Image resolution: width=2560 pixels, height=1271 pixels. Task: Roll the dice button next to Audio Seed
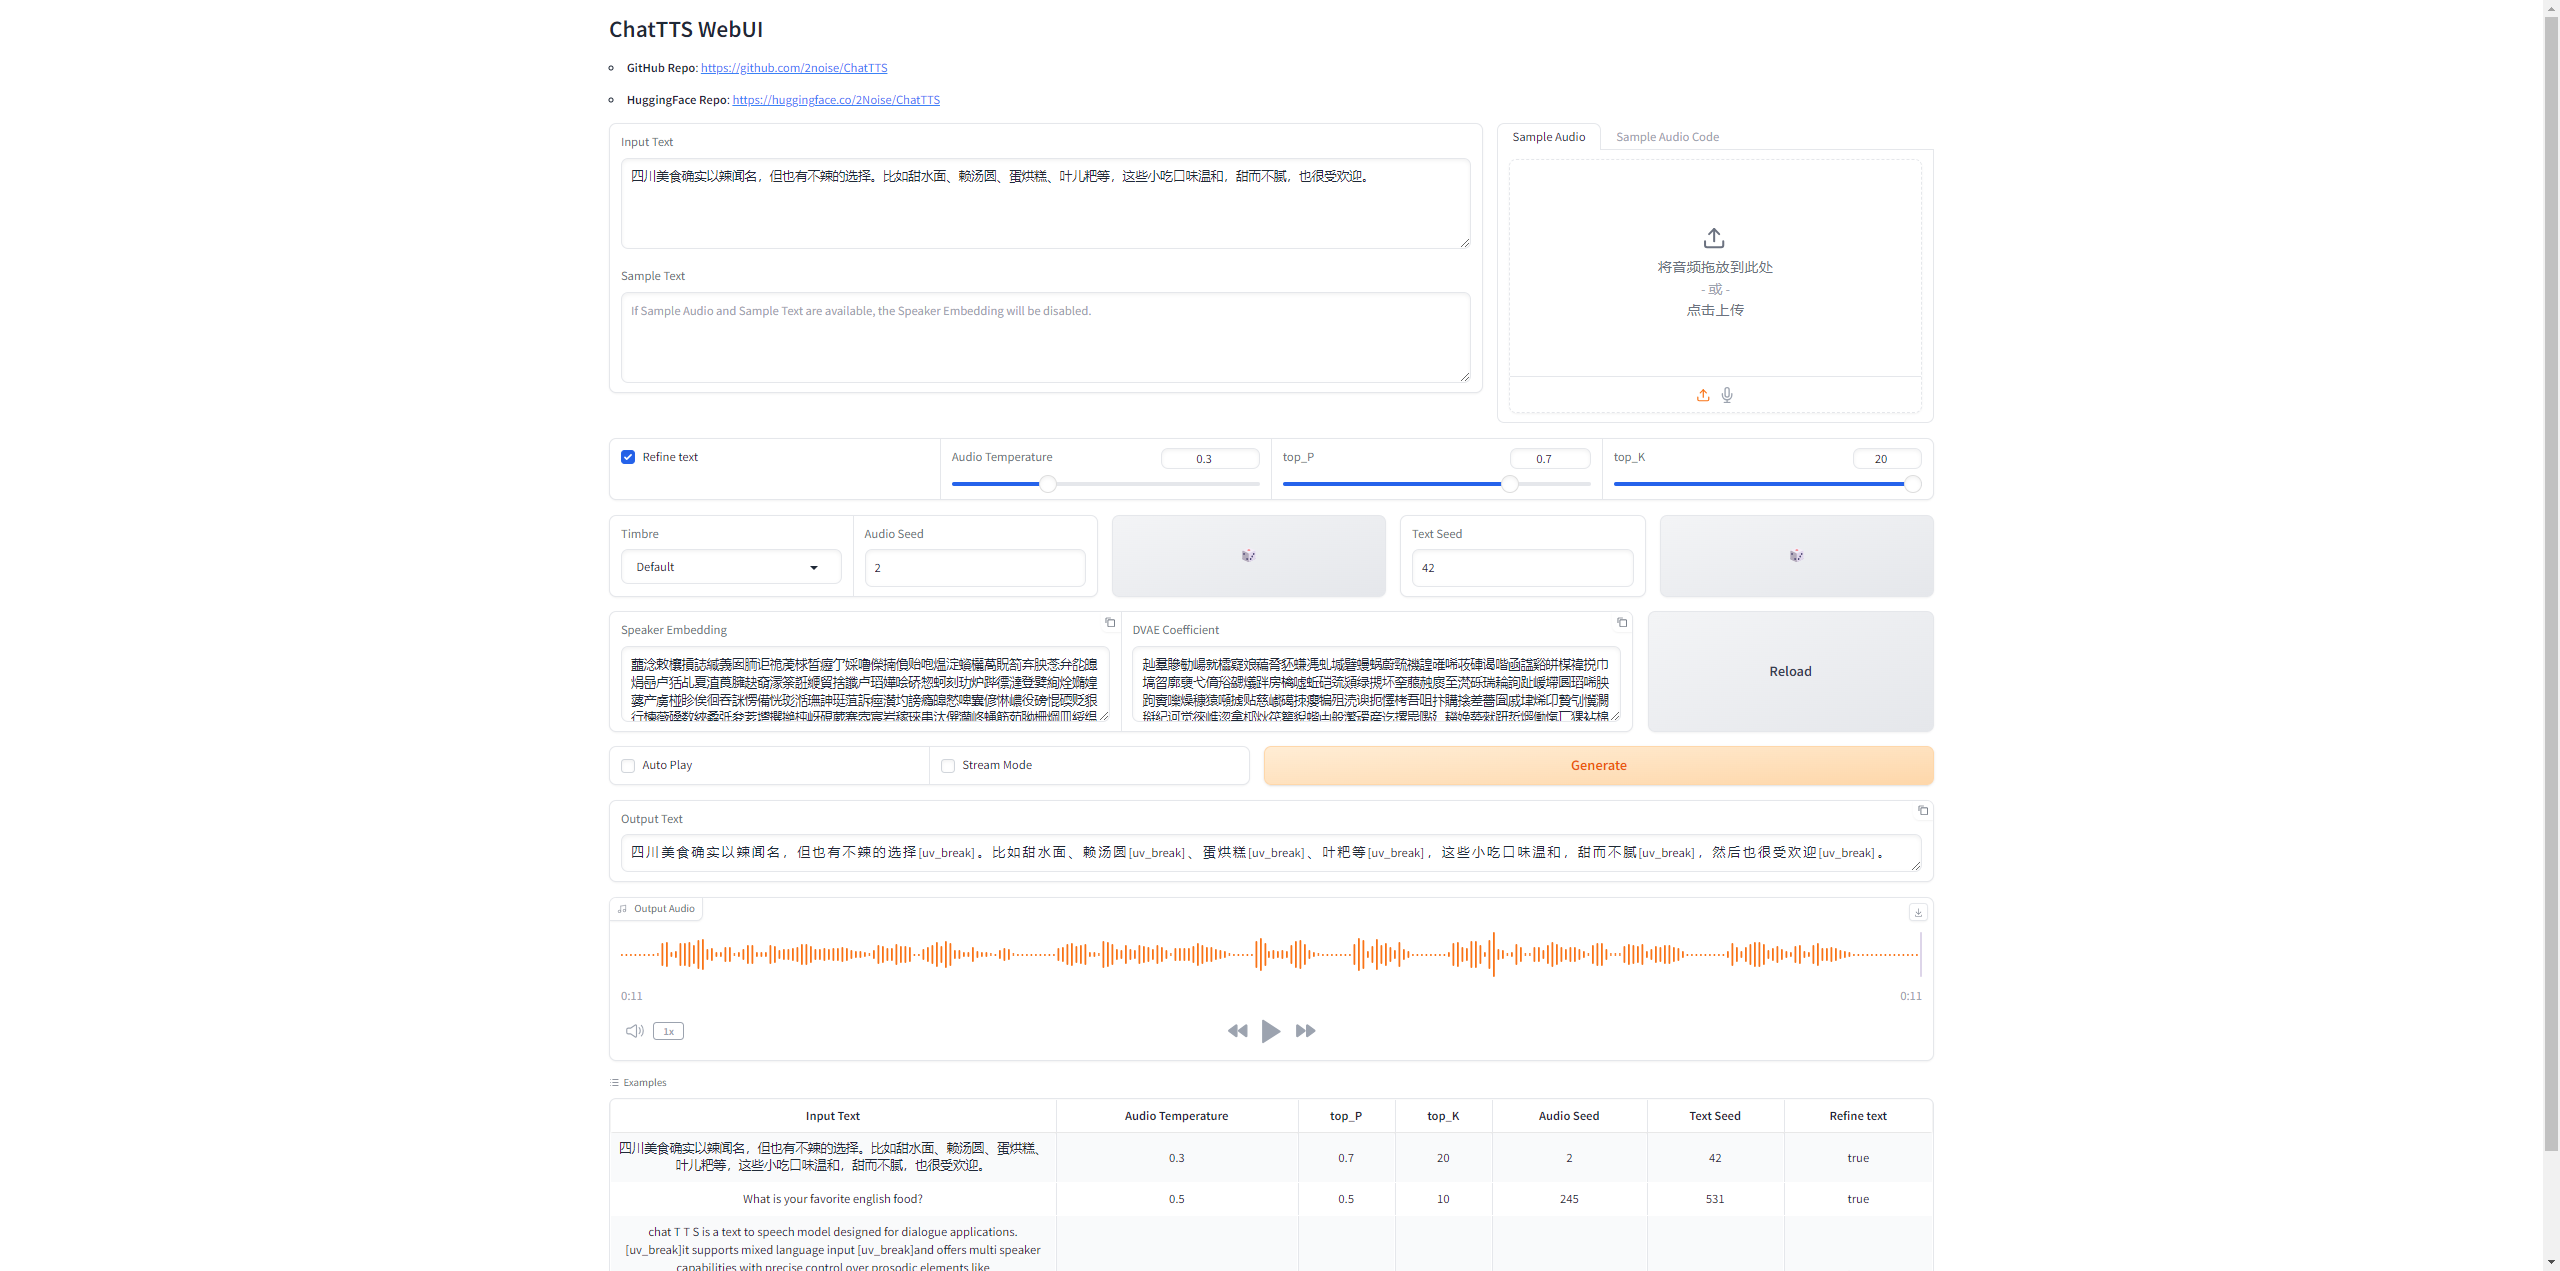pyautogui.click(x=1248, y=556)
